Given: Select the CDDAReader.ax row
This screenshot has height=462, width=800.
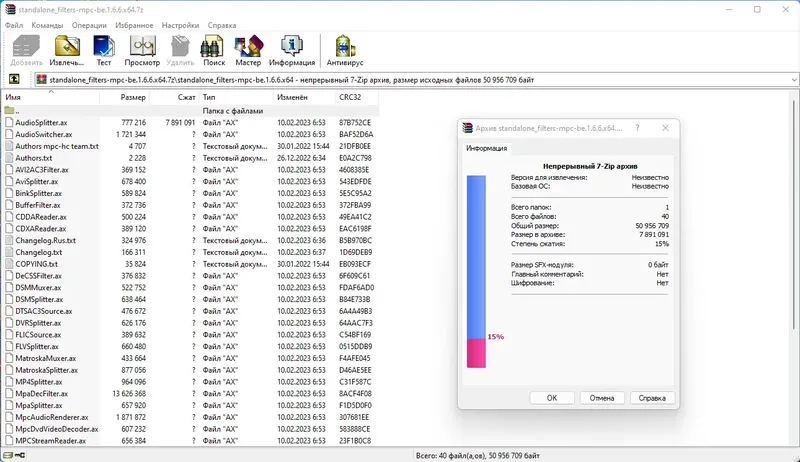Looking at the screenshot, I should 192,217.
